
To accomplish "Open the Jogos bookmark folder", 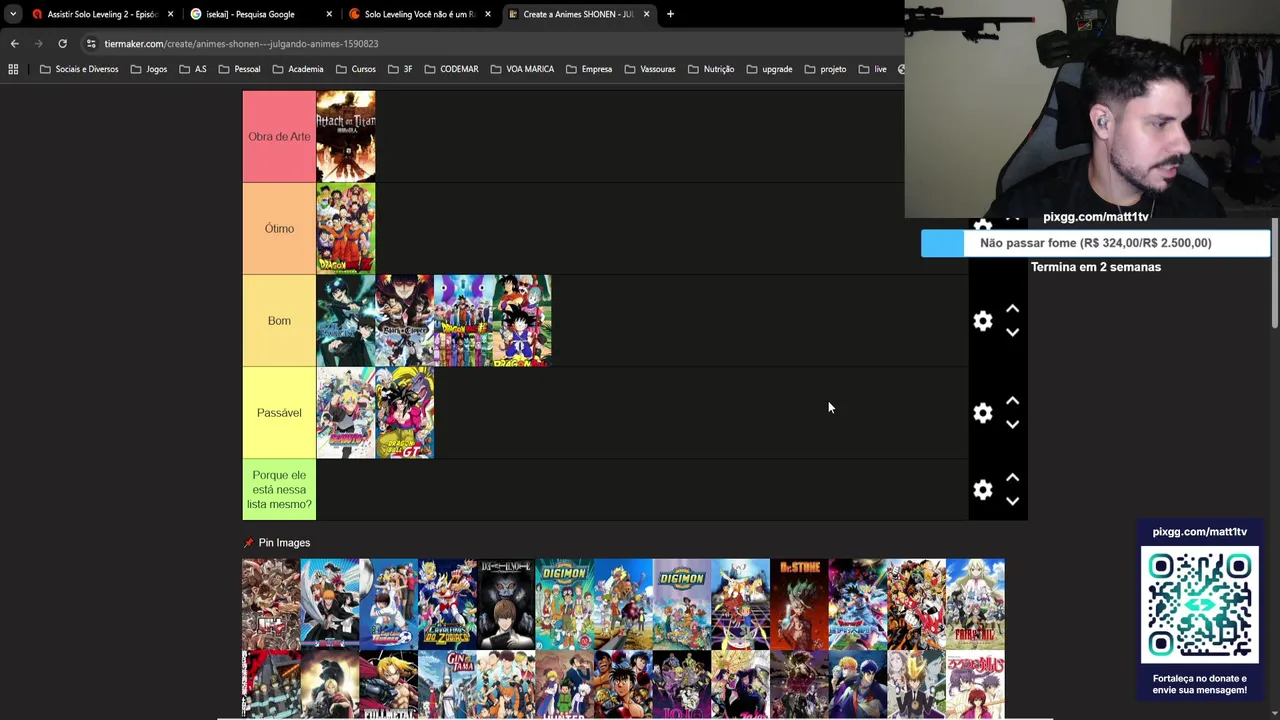I will (149, 69).
